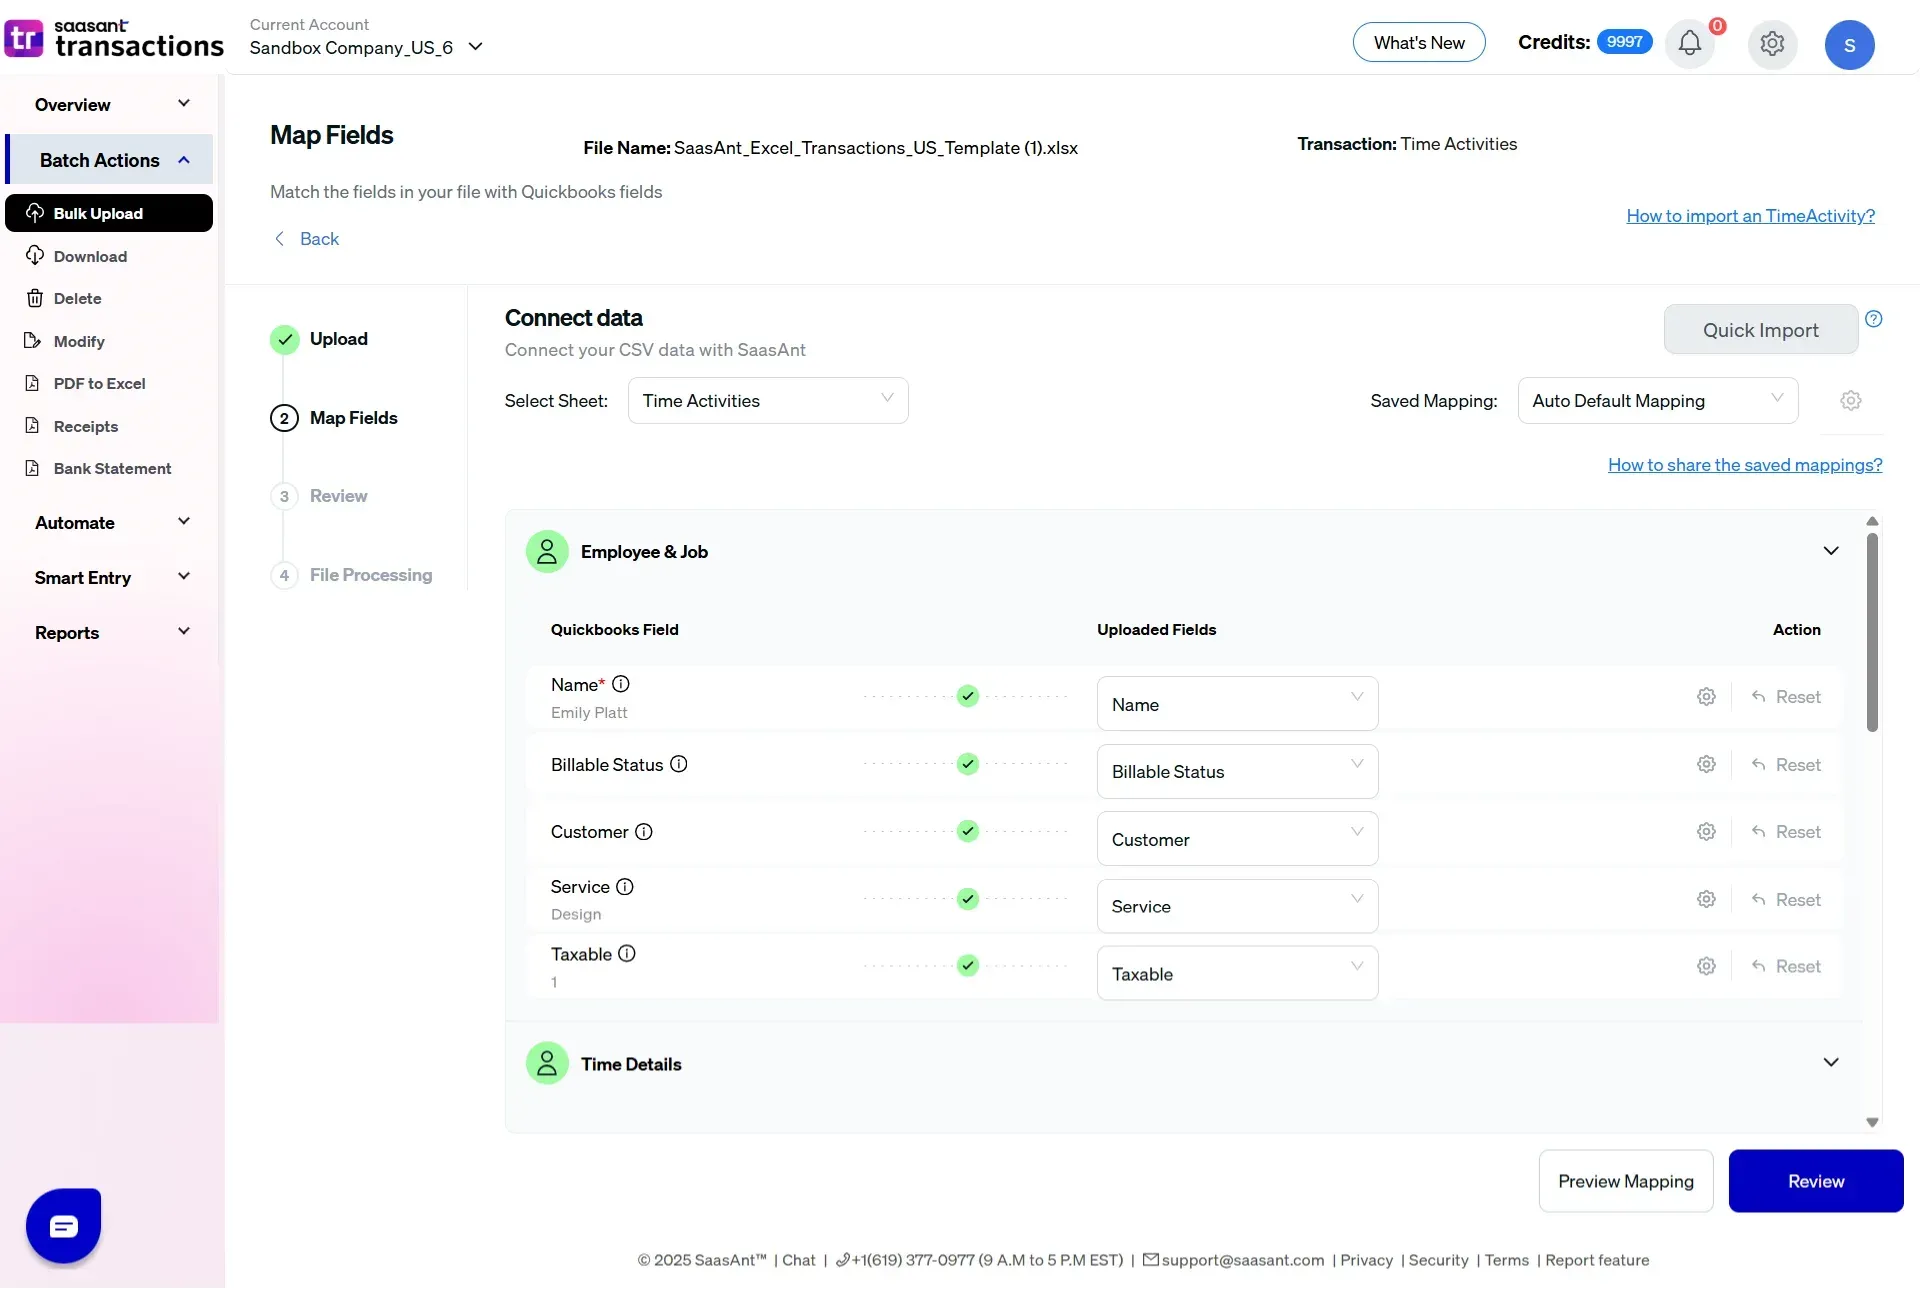Open the Name uploaded field dropdown
Viewport: 1920px width, 1290px height.
click(x=1237, y=704)
